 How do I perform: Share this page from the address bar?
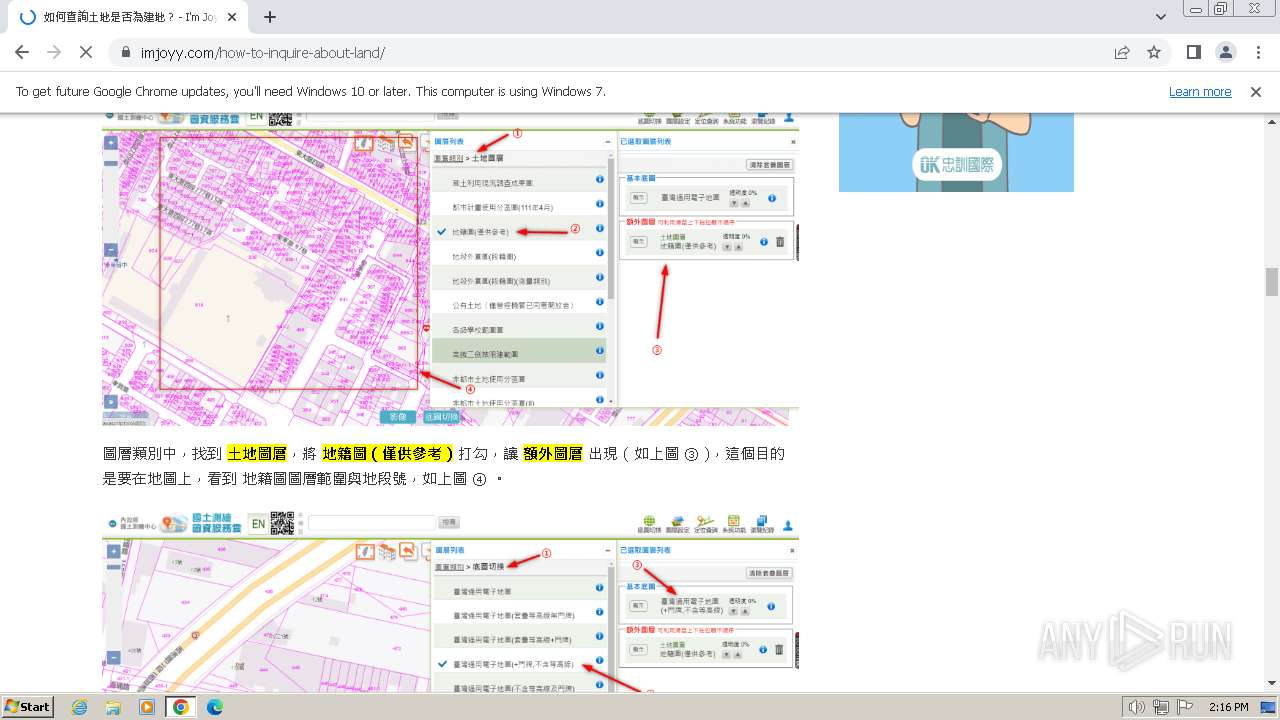[x=1122, y=52]
